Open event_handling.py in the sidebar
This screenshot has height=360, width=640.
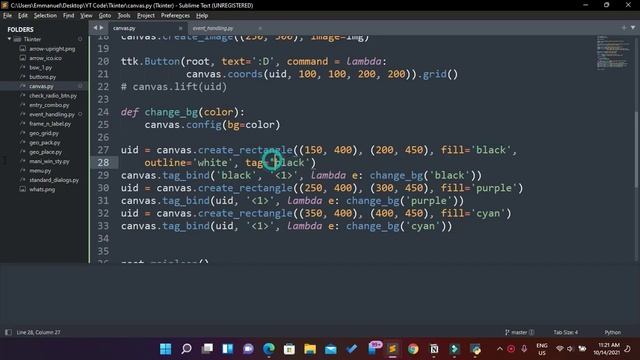point(52,114)
